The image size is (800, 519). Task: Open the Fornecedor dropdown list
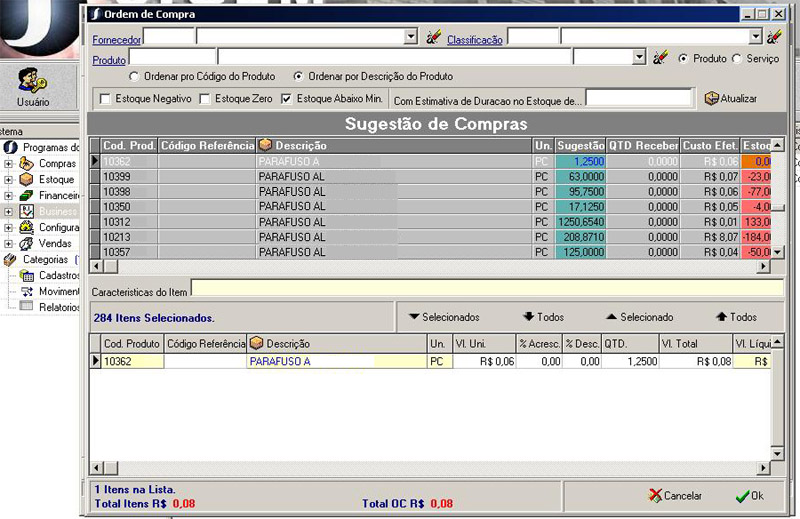click(410, 37)
